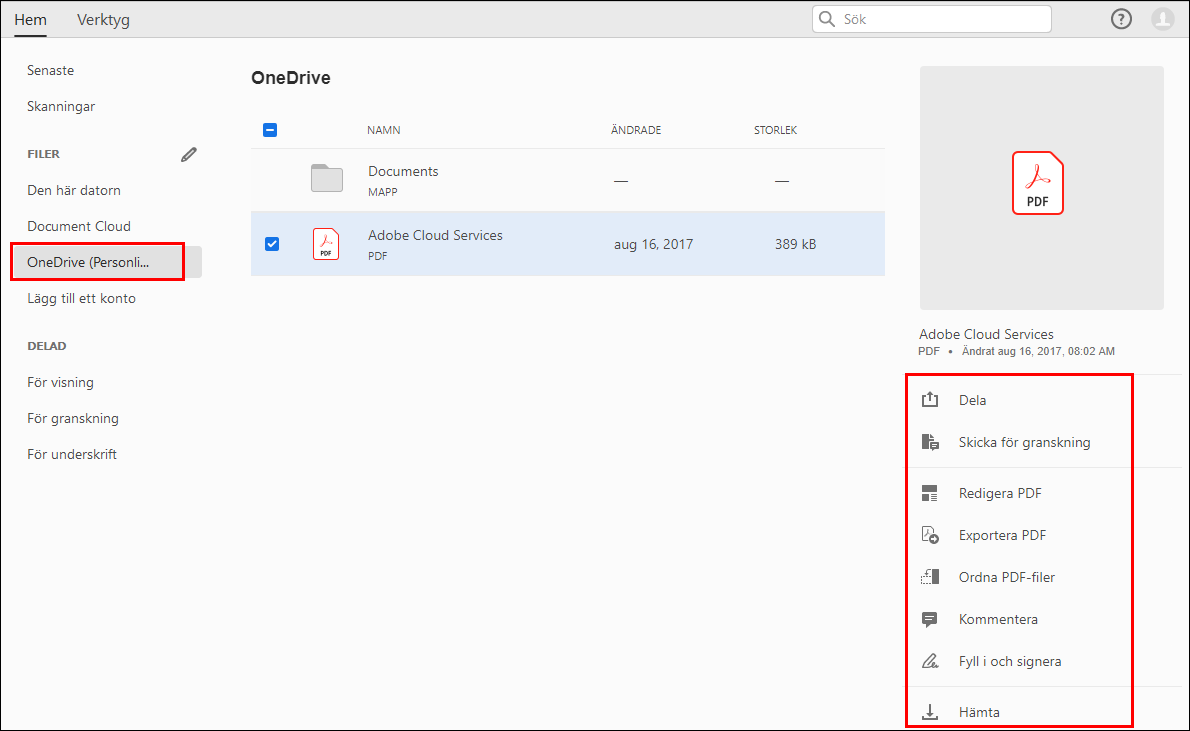Click the Exportera PDF icon
Image resolution: width=1190 pixels, height=731 pixels.
tap(930, 534)
